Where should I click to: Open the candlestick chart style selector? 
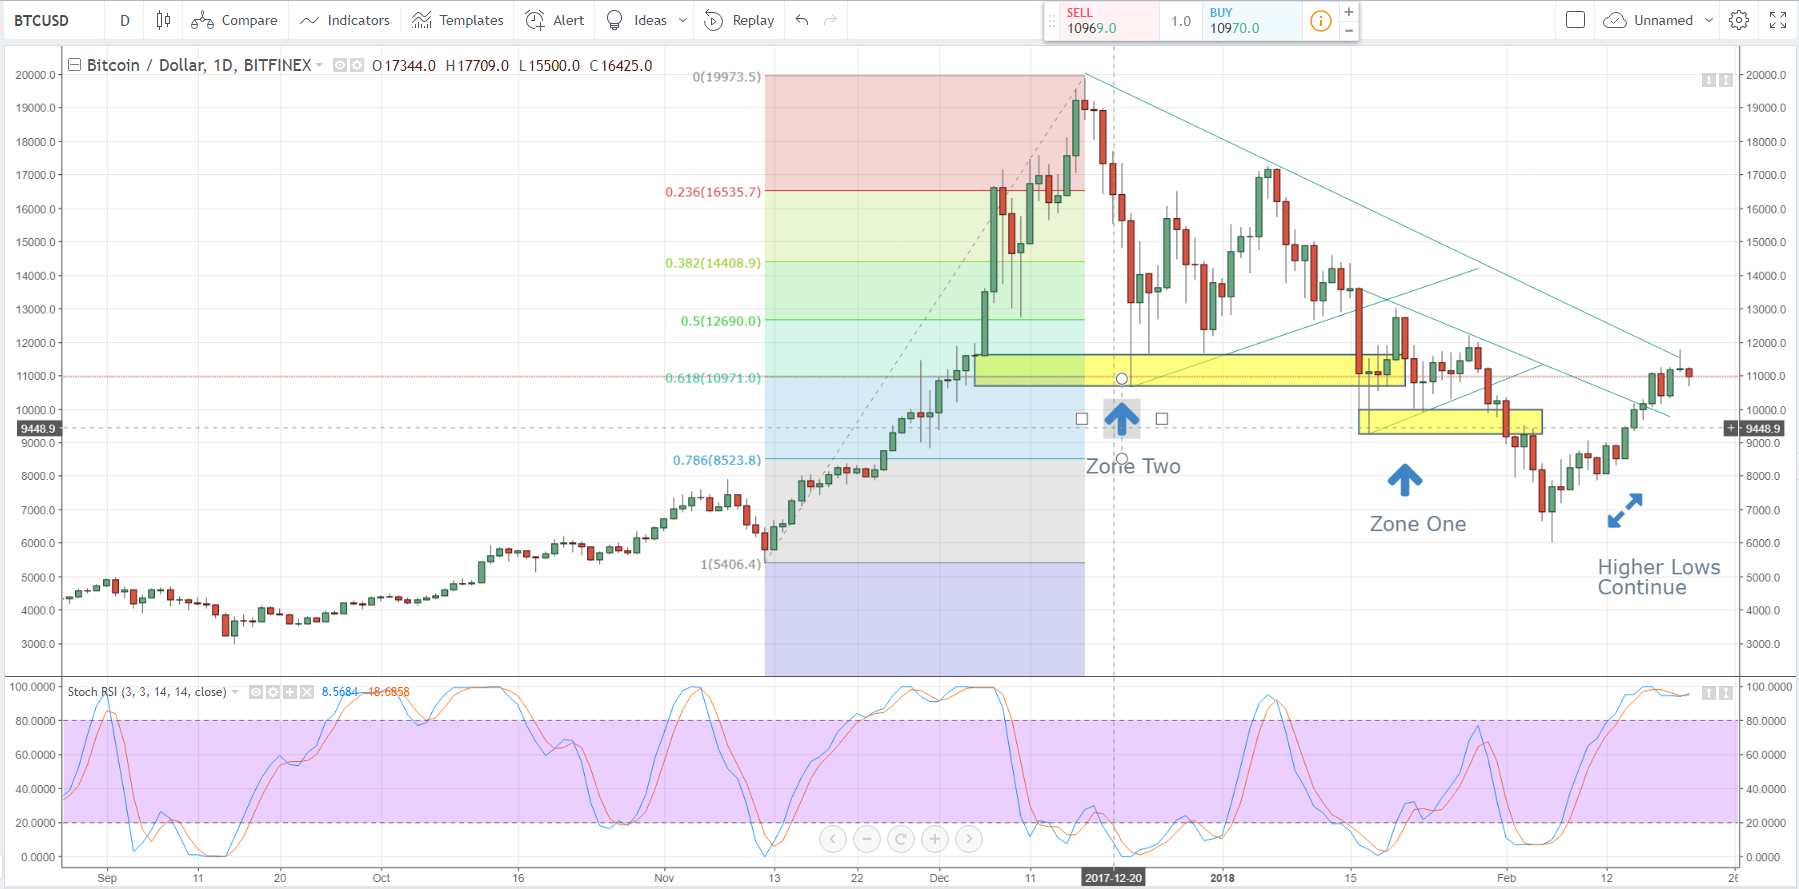(x=163, y=20)
